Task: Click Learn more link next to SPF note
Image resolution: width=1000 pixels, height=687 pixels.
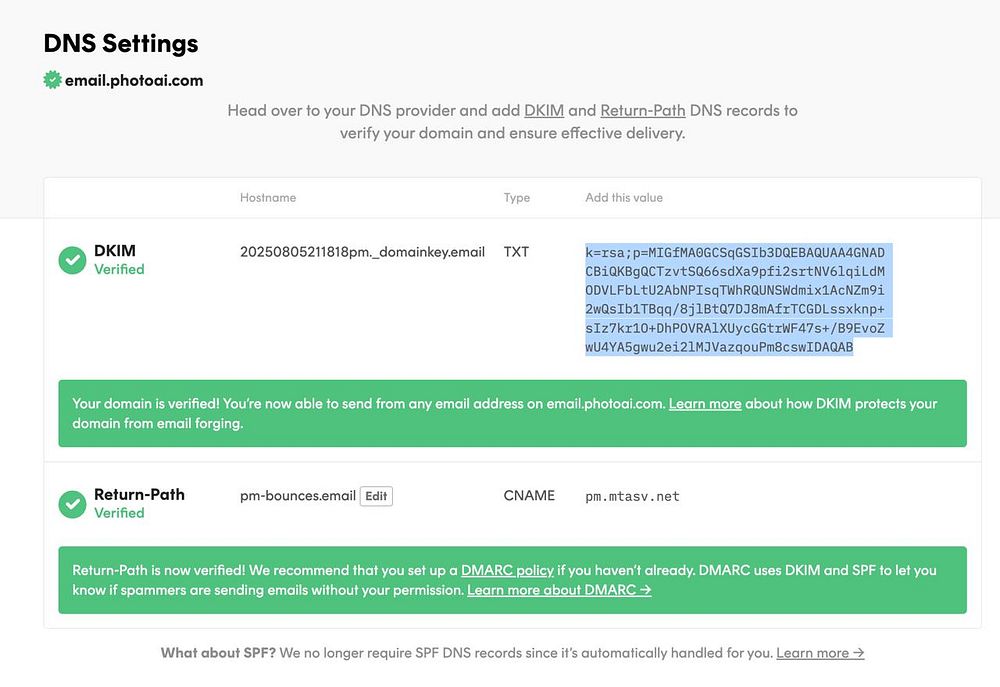Action: 820,653
